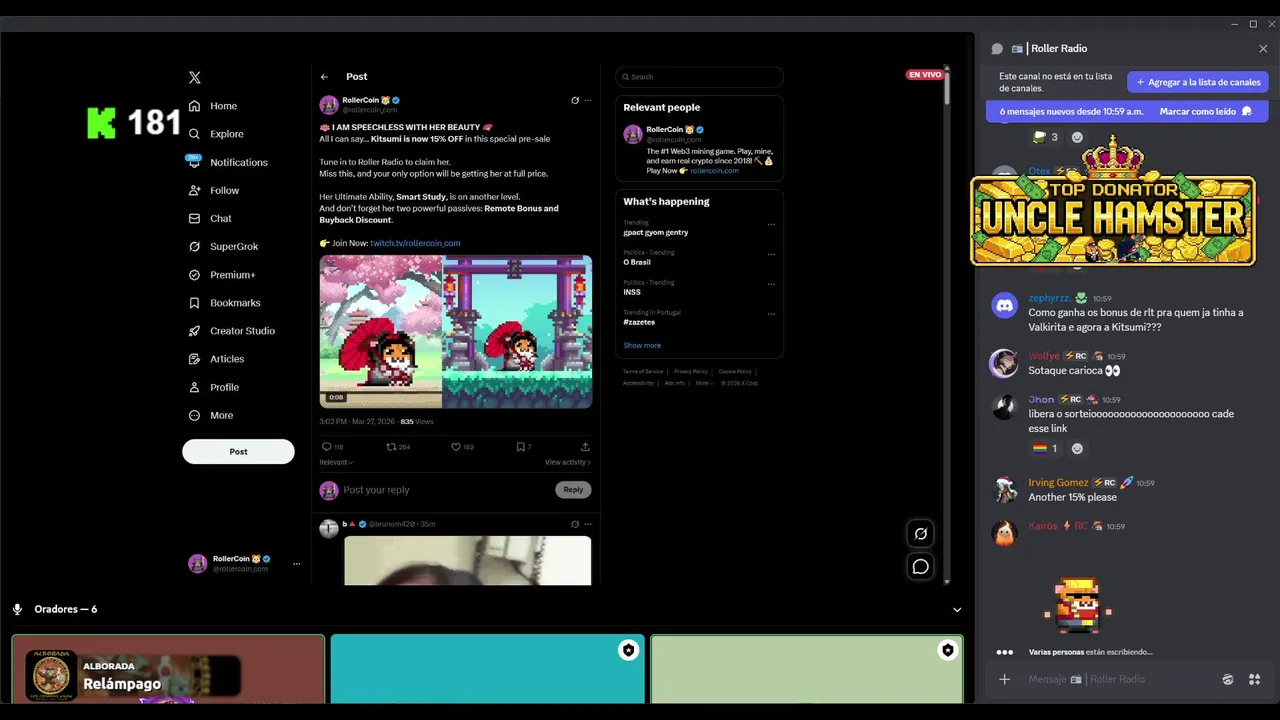Screen dimensions: 1280x720
Task: Click the zephyrzz. username
Action: (1049, 298)
